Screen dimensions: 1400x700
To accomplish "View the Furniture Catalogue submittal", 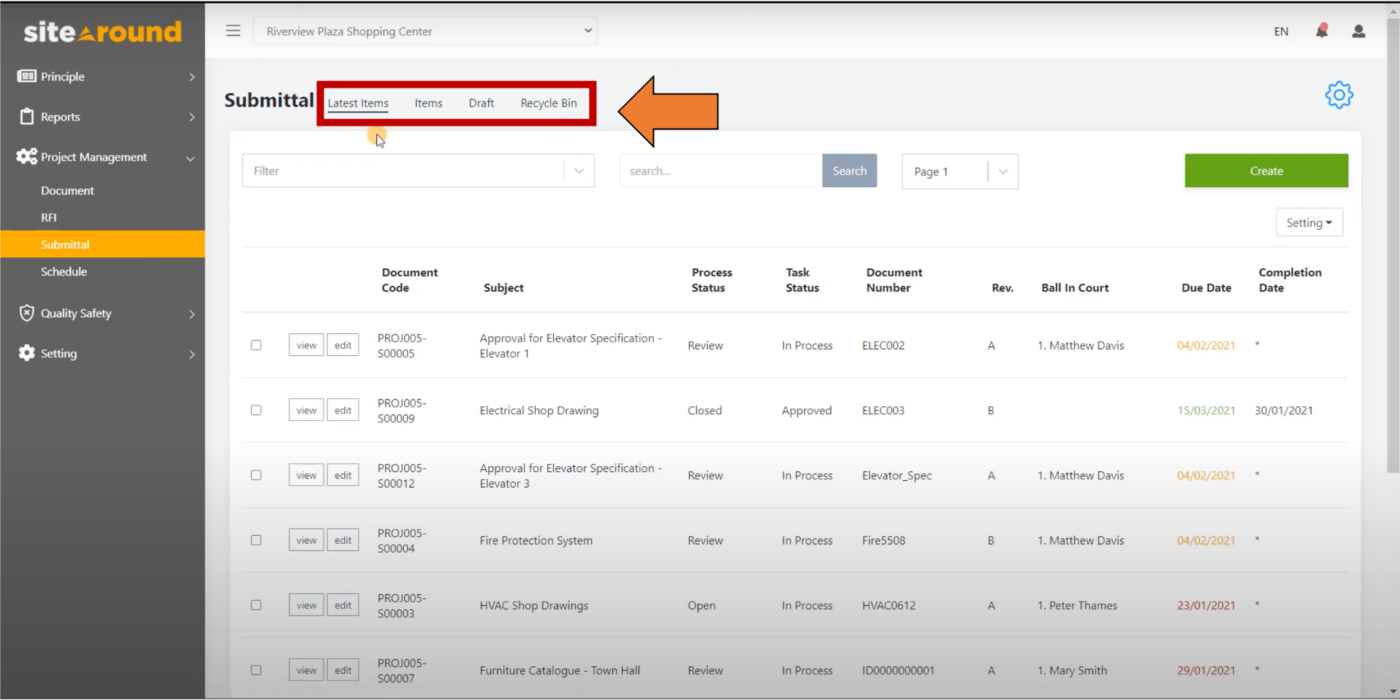I will coord(306,670).
